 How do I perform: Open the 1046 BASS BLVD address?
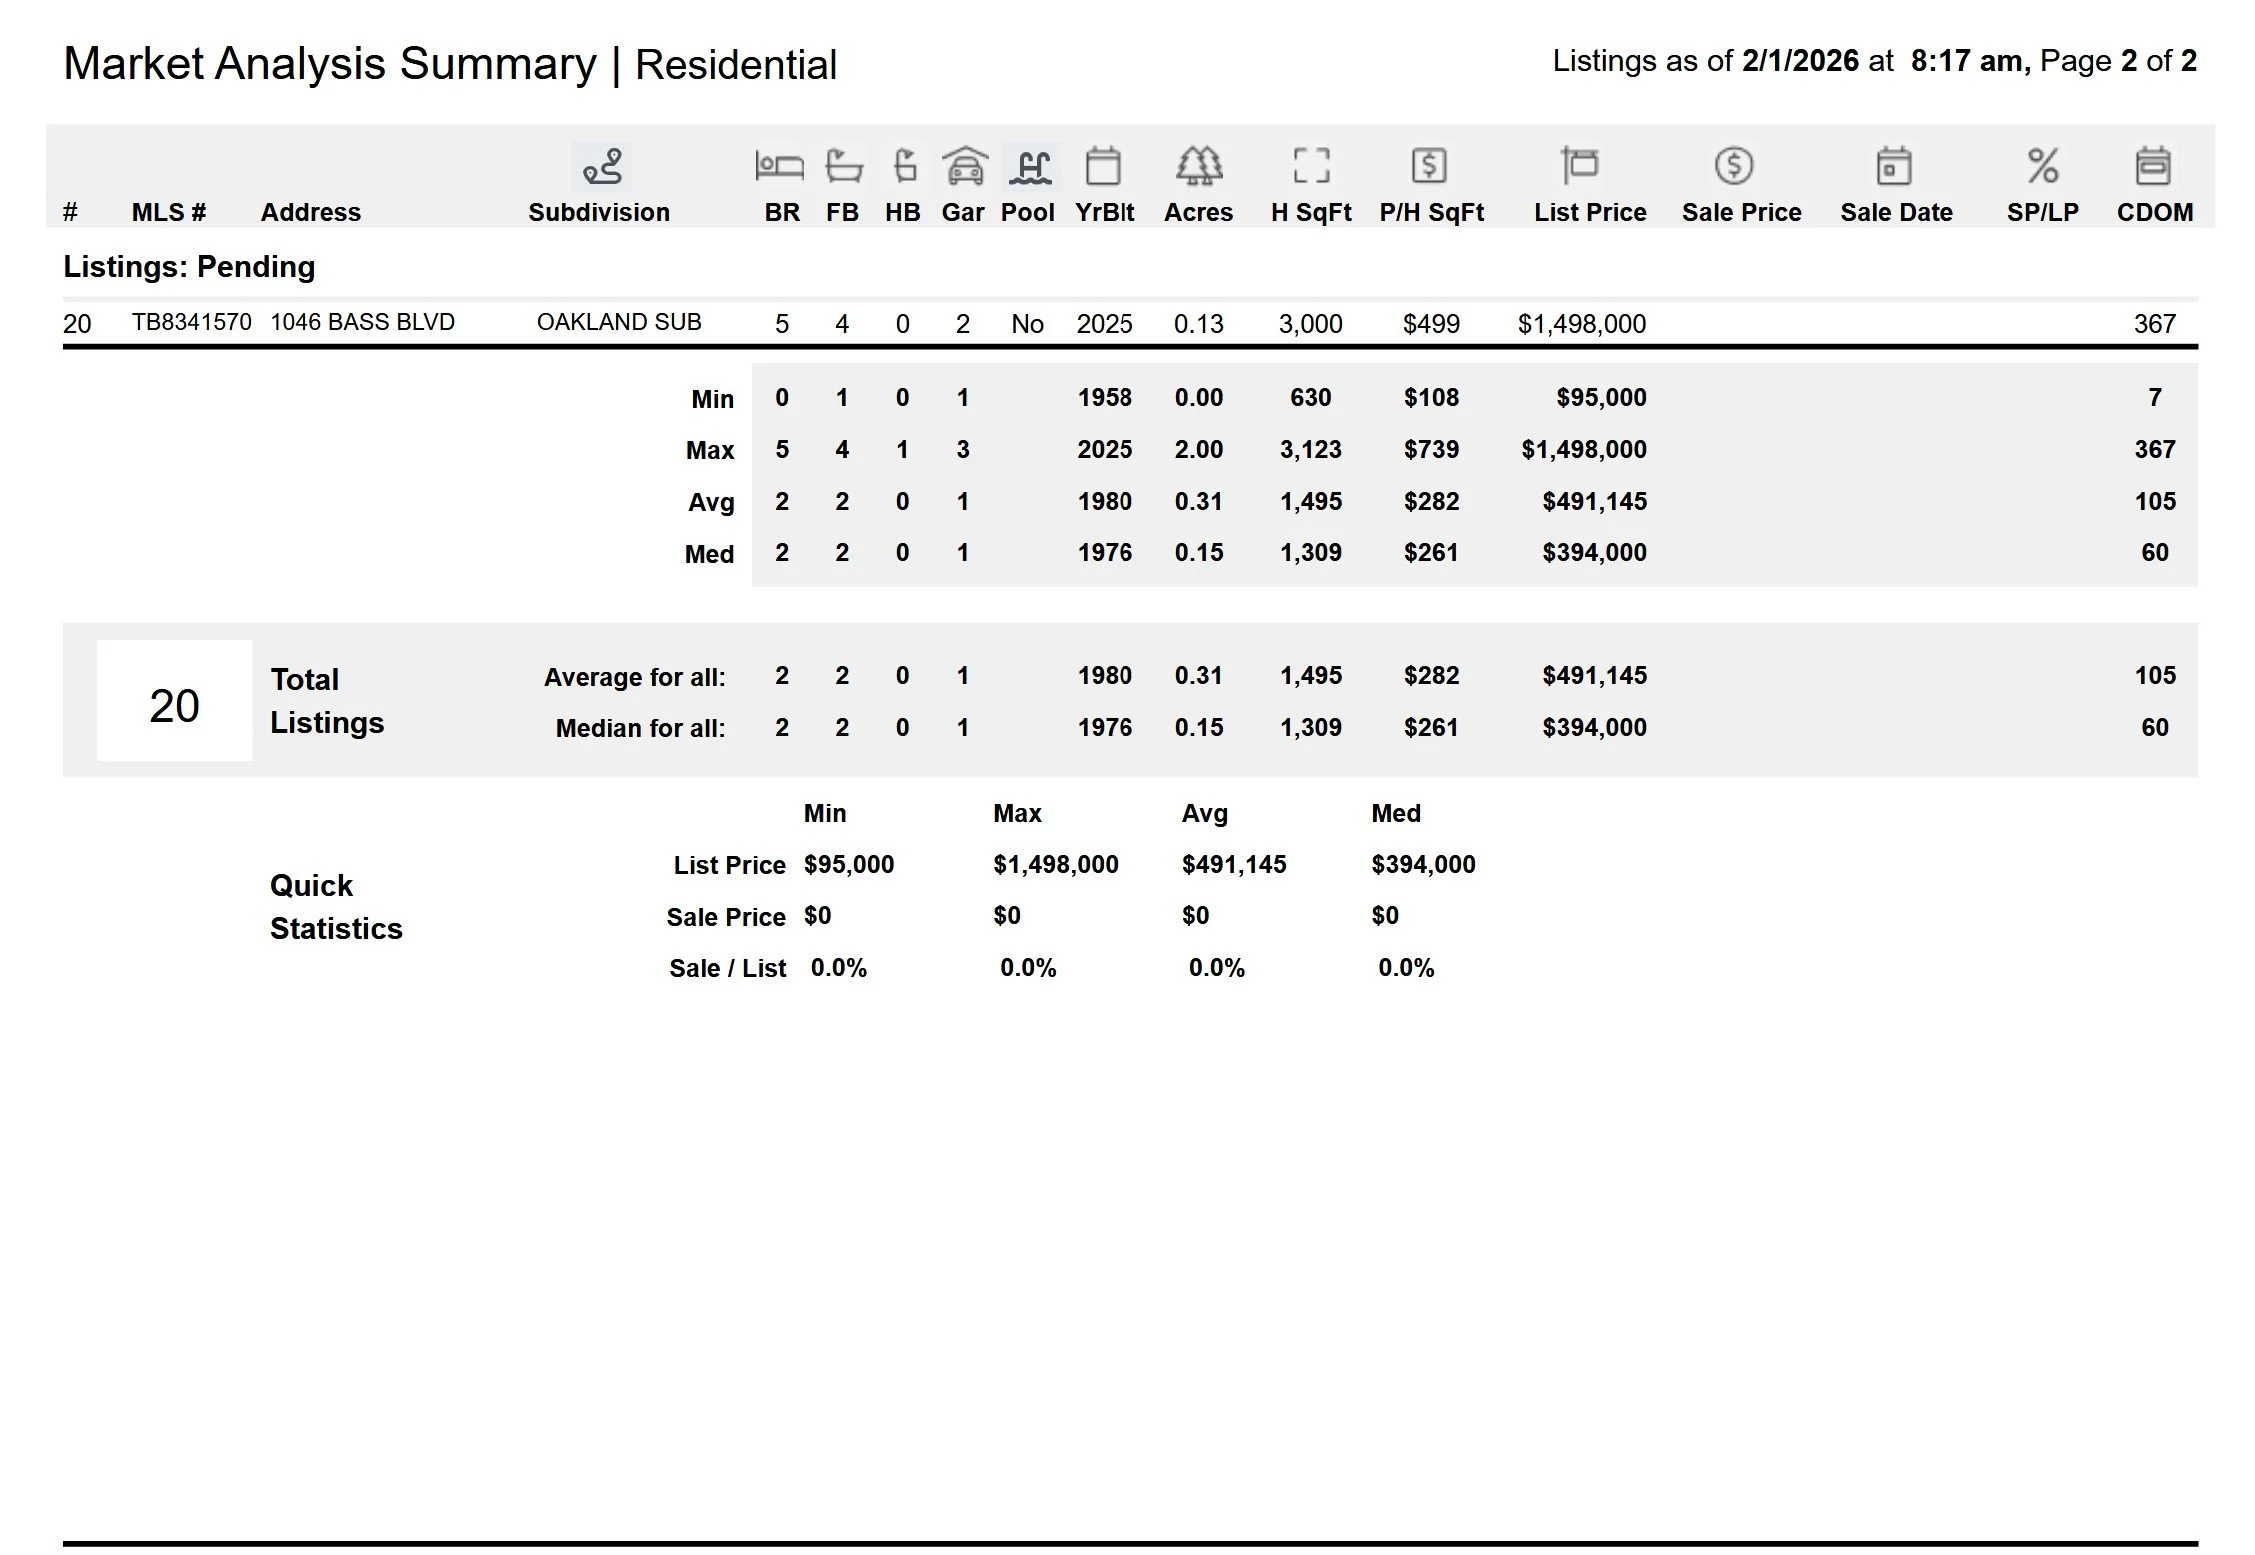tap(362, 322)
